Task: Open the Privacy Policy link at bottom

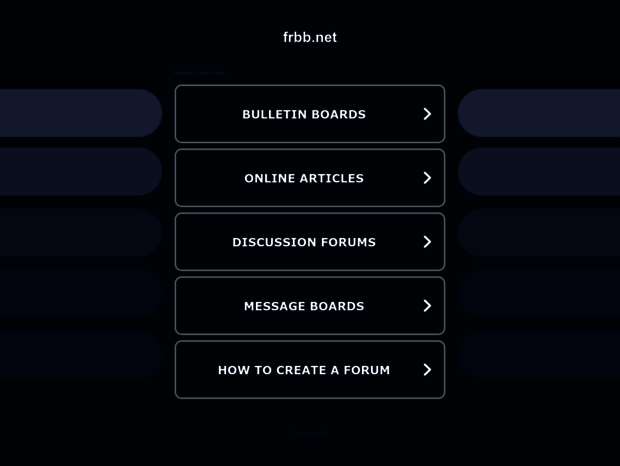Action: tap(310, 434)
